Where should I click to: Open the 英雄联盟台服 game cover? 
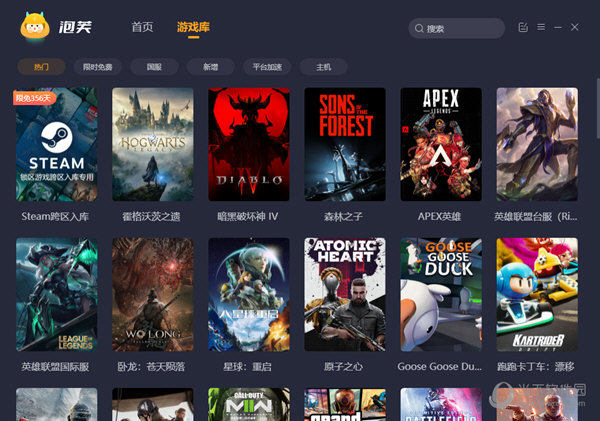click(x=537, y=144)
